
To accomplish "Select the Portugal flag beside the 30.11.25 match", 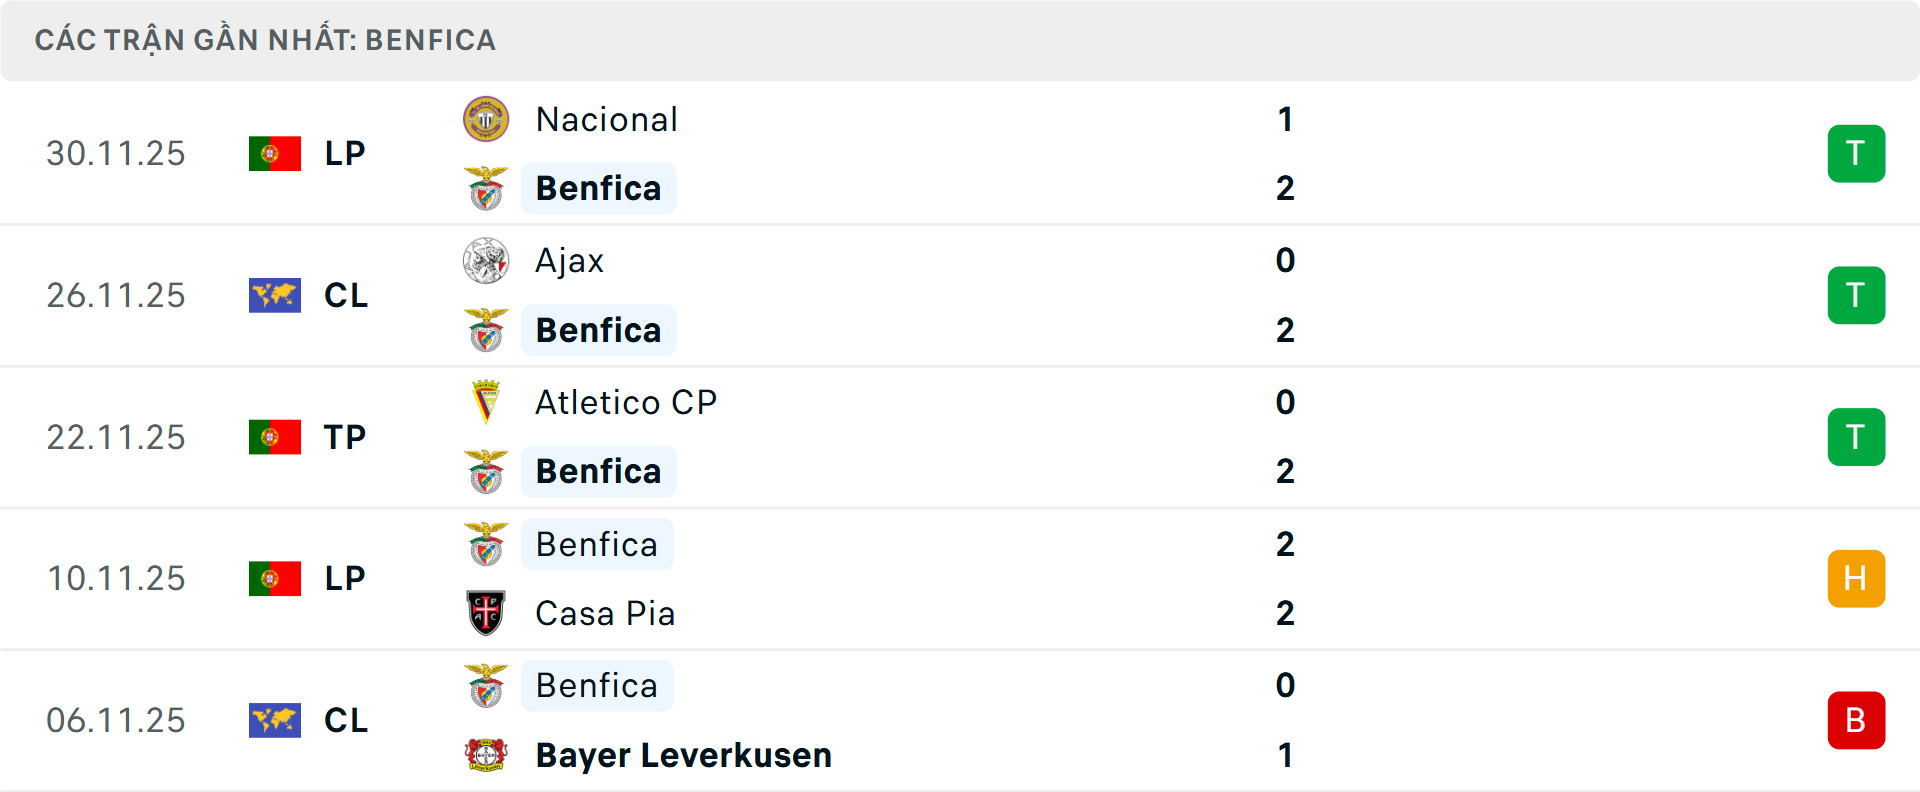I will pyautogui.click(x=274, y=153).
